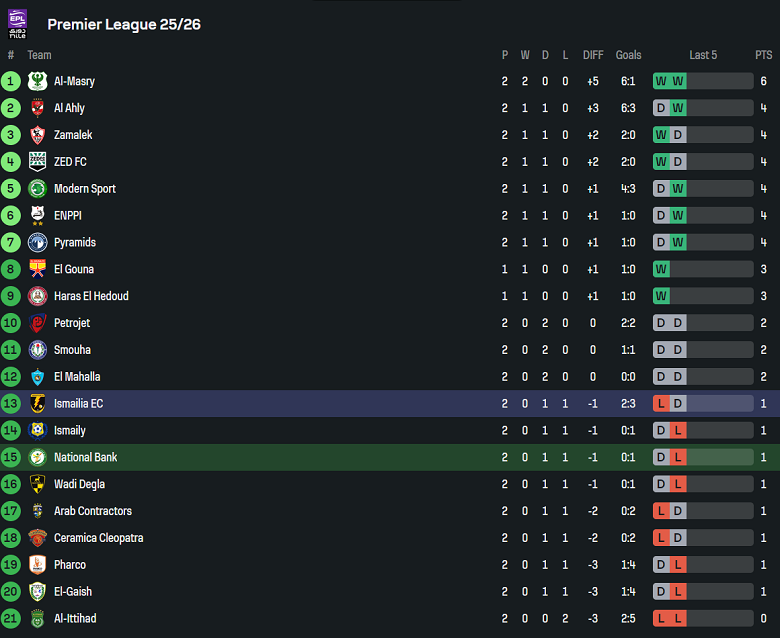Select the Haras El Hedoud team name
Screen dimensions: 780x638
tap(91, 297)
